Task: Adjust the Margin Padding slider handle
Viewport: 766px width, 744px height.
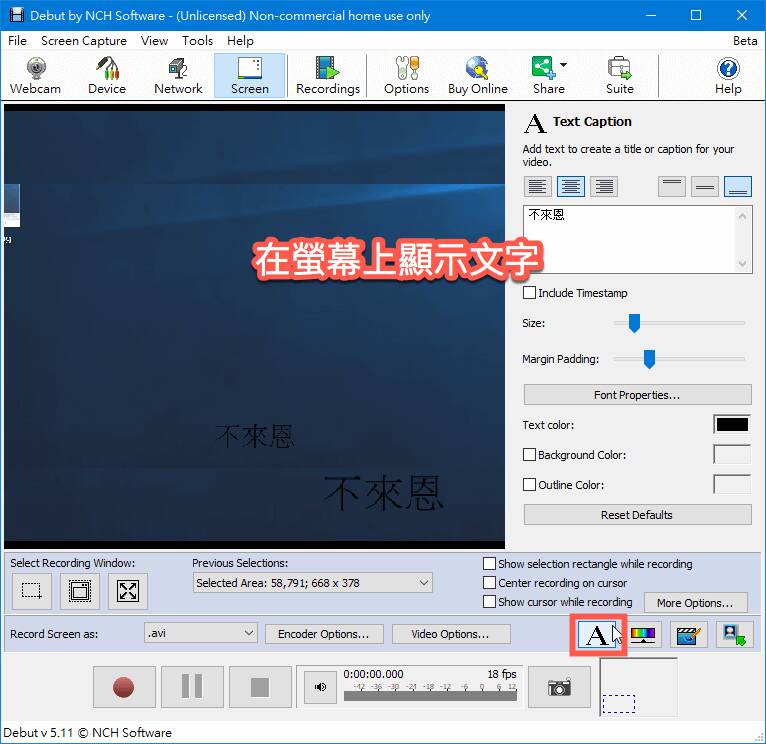Action: (649, 359)
